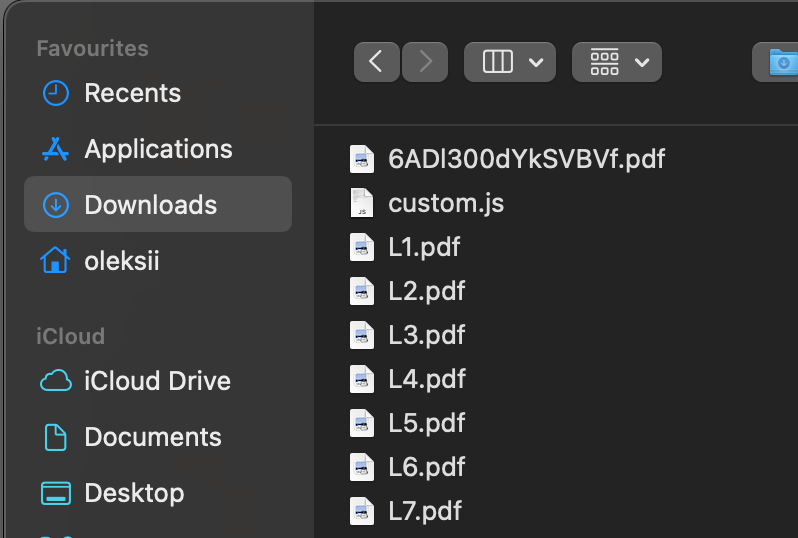Click the L6.pdf file icon
This screenshot has height=538, width=798.
pyautogui.click(x=362, y=467)
